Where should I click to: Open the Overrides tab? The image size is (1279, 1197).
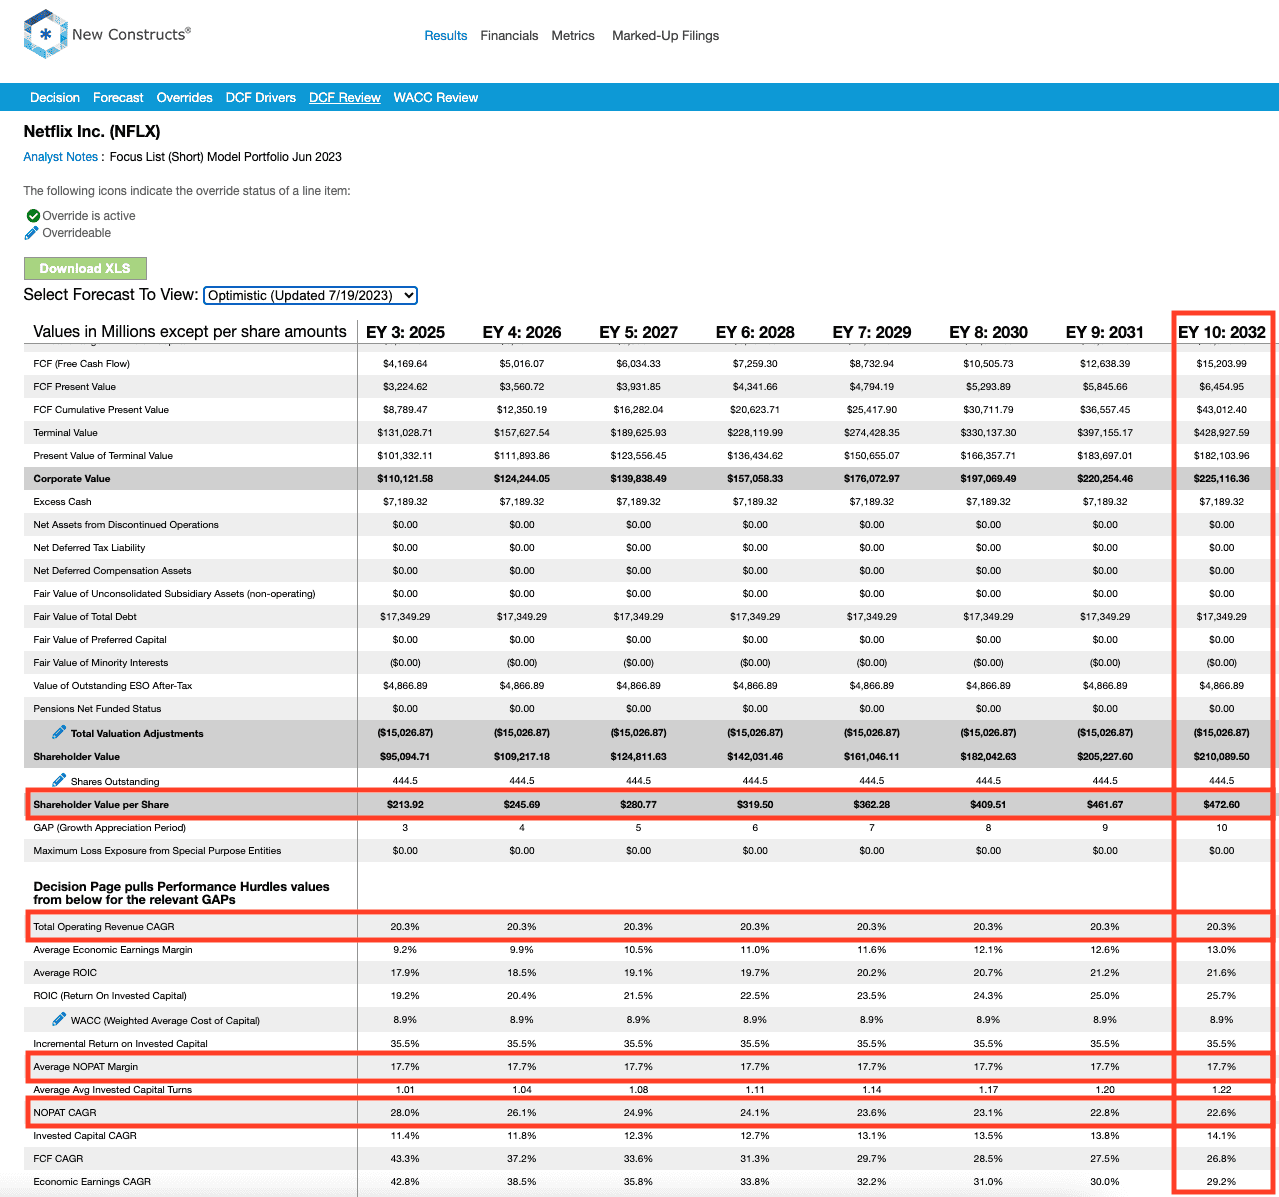coord(184,98)
